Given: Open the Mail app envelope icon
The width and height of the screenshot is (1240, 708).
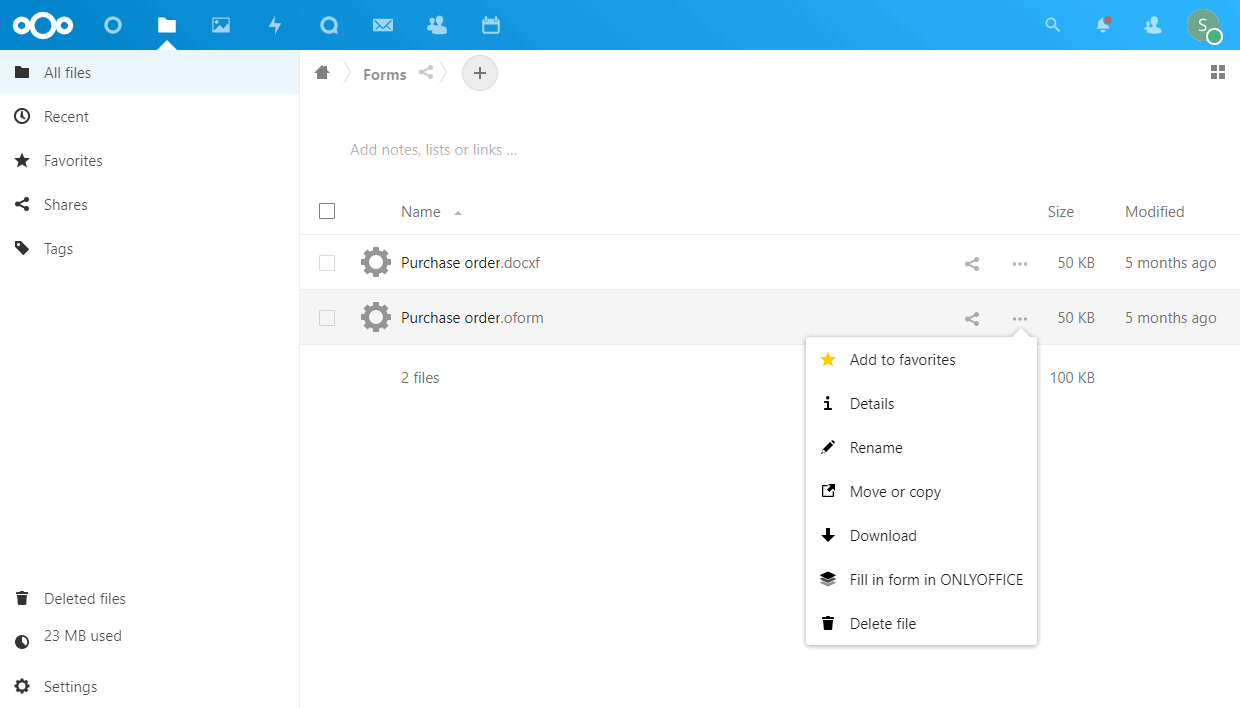Looking at the screenshot, I should [x=383, y=25].
